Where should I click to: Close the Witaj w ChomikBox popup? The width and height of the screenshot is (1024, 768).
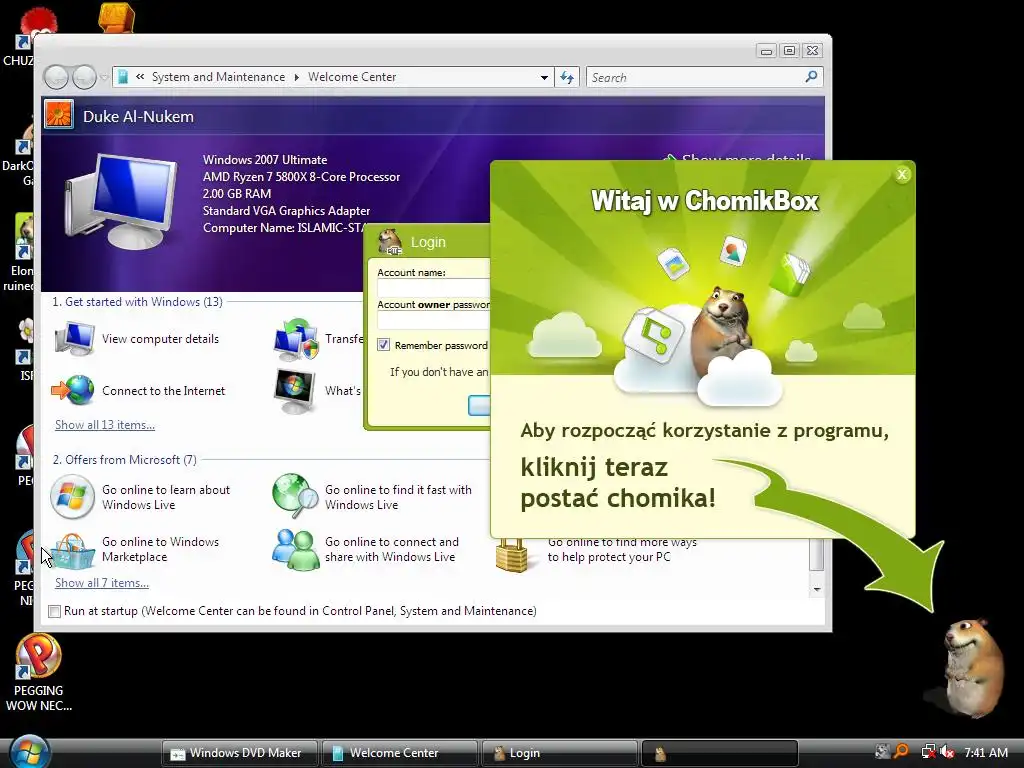click(x=902, y=174)
